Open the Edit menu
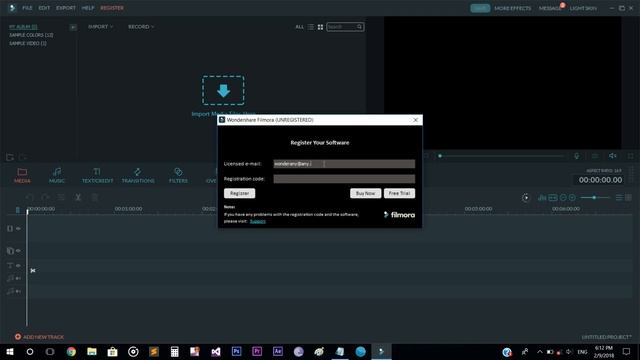This screenshot has height=360, width=640. coord(44,8)
